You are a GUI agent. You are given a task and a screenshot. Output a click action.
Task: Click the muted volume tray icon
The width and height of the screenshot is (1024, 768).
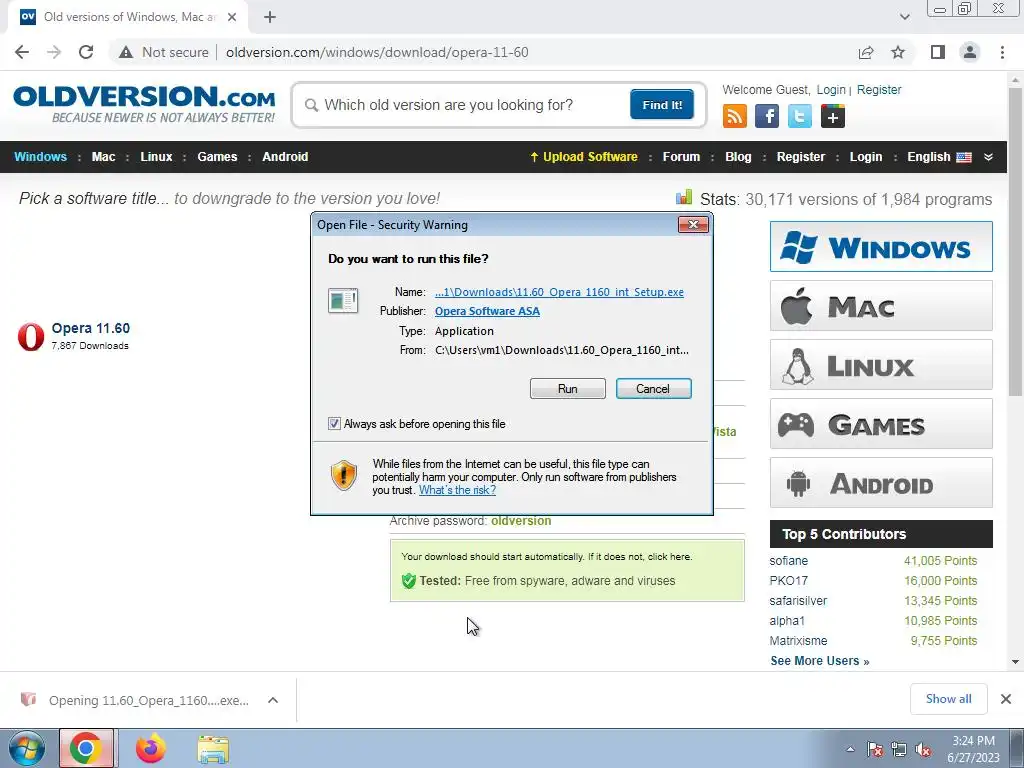(x=924, y=750)
